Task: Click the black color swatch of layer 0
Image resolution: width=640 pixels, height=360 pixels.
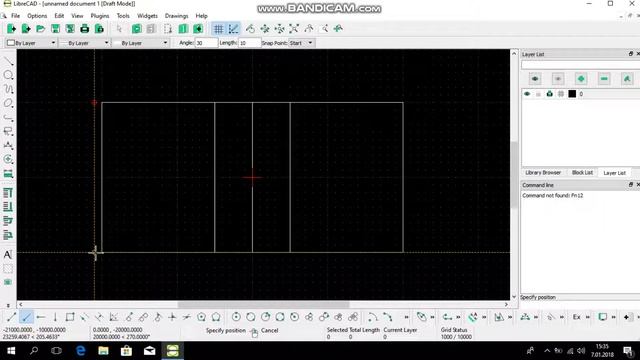Action: point(572,94)
